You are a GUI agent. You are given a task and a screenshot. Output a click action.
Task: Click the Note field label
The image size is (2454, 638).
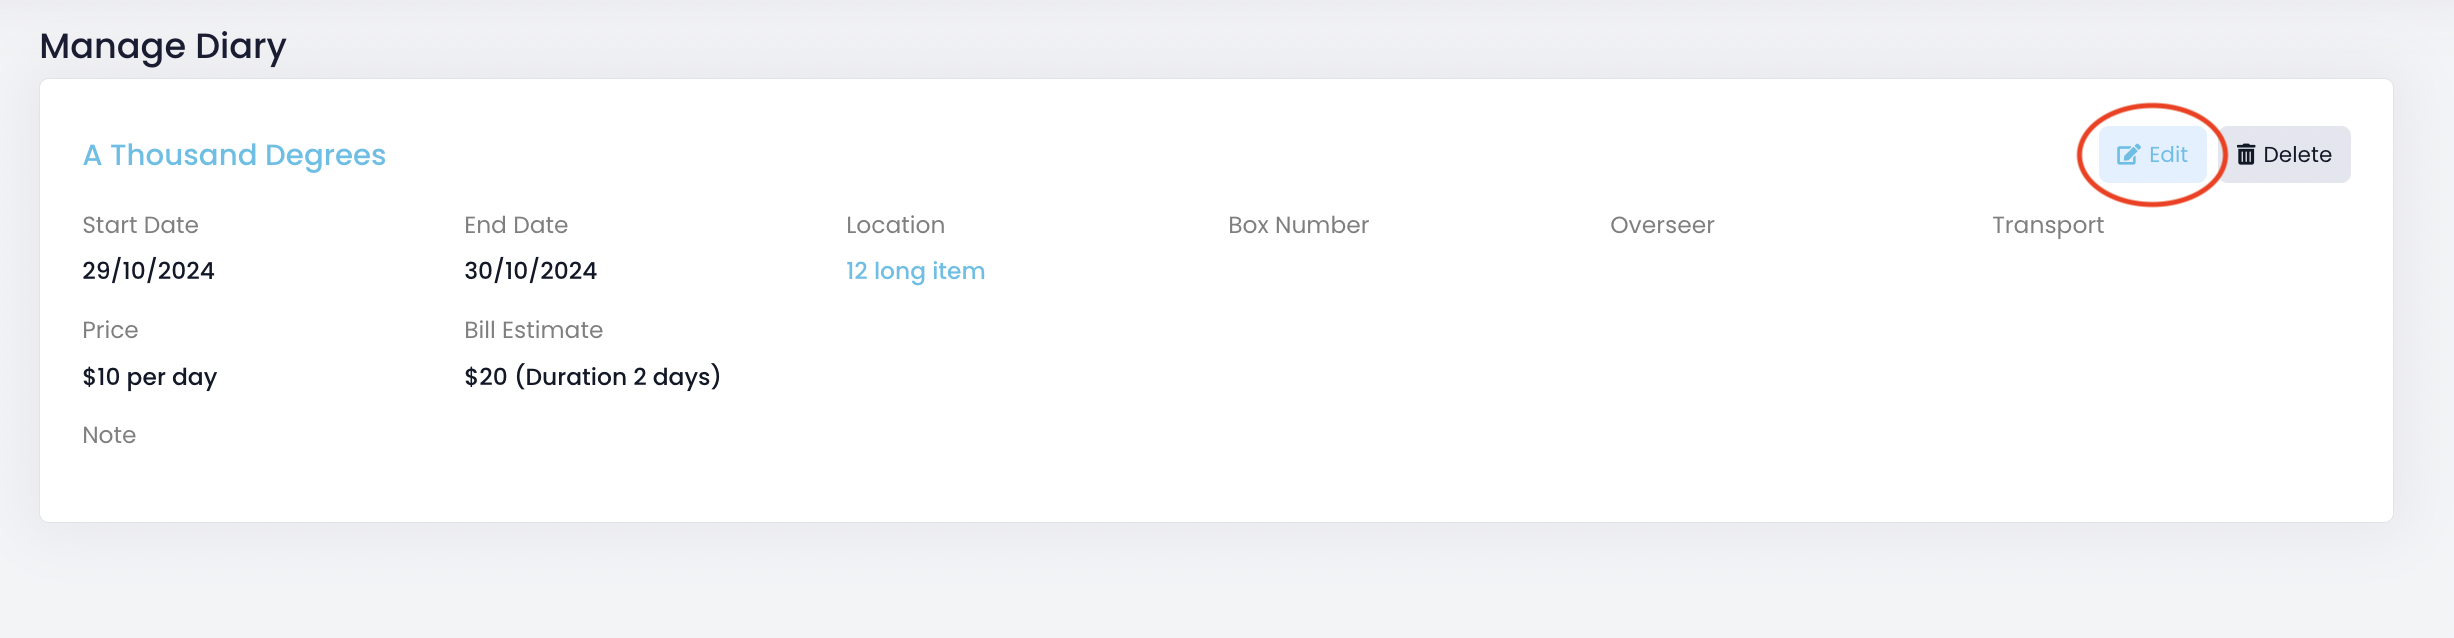tap(109, 435)
